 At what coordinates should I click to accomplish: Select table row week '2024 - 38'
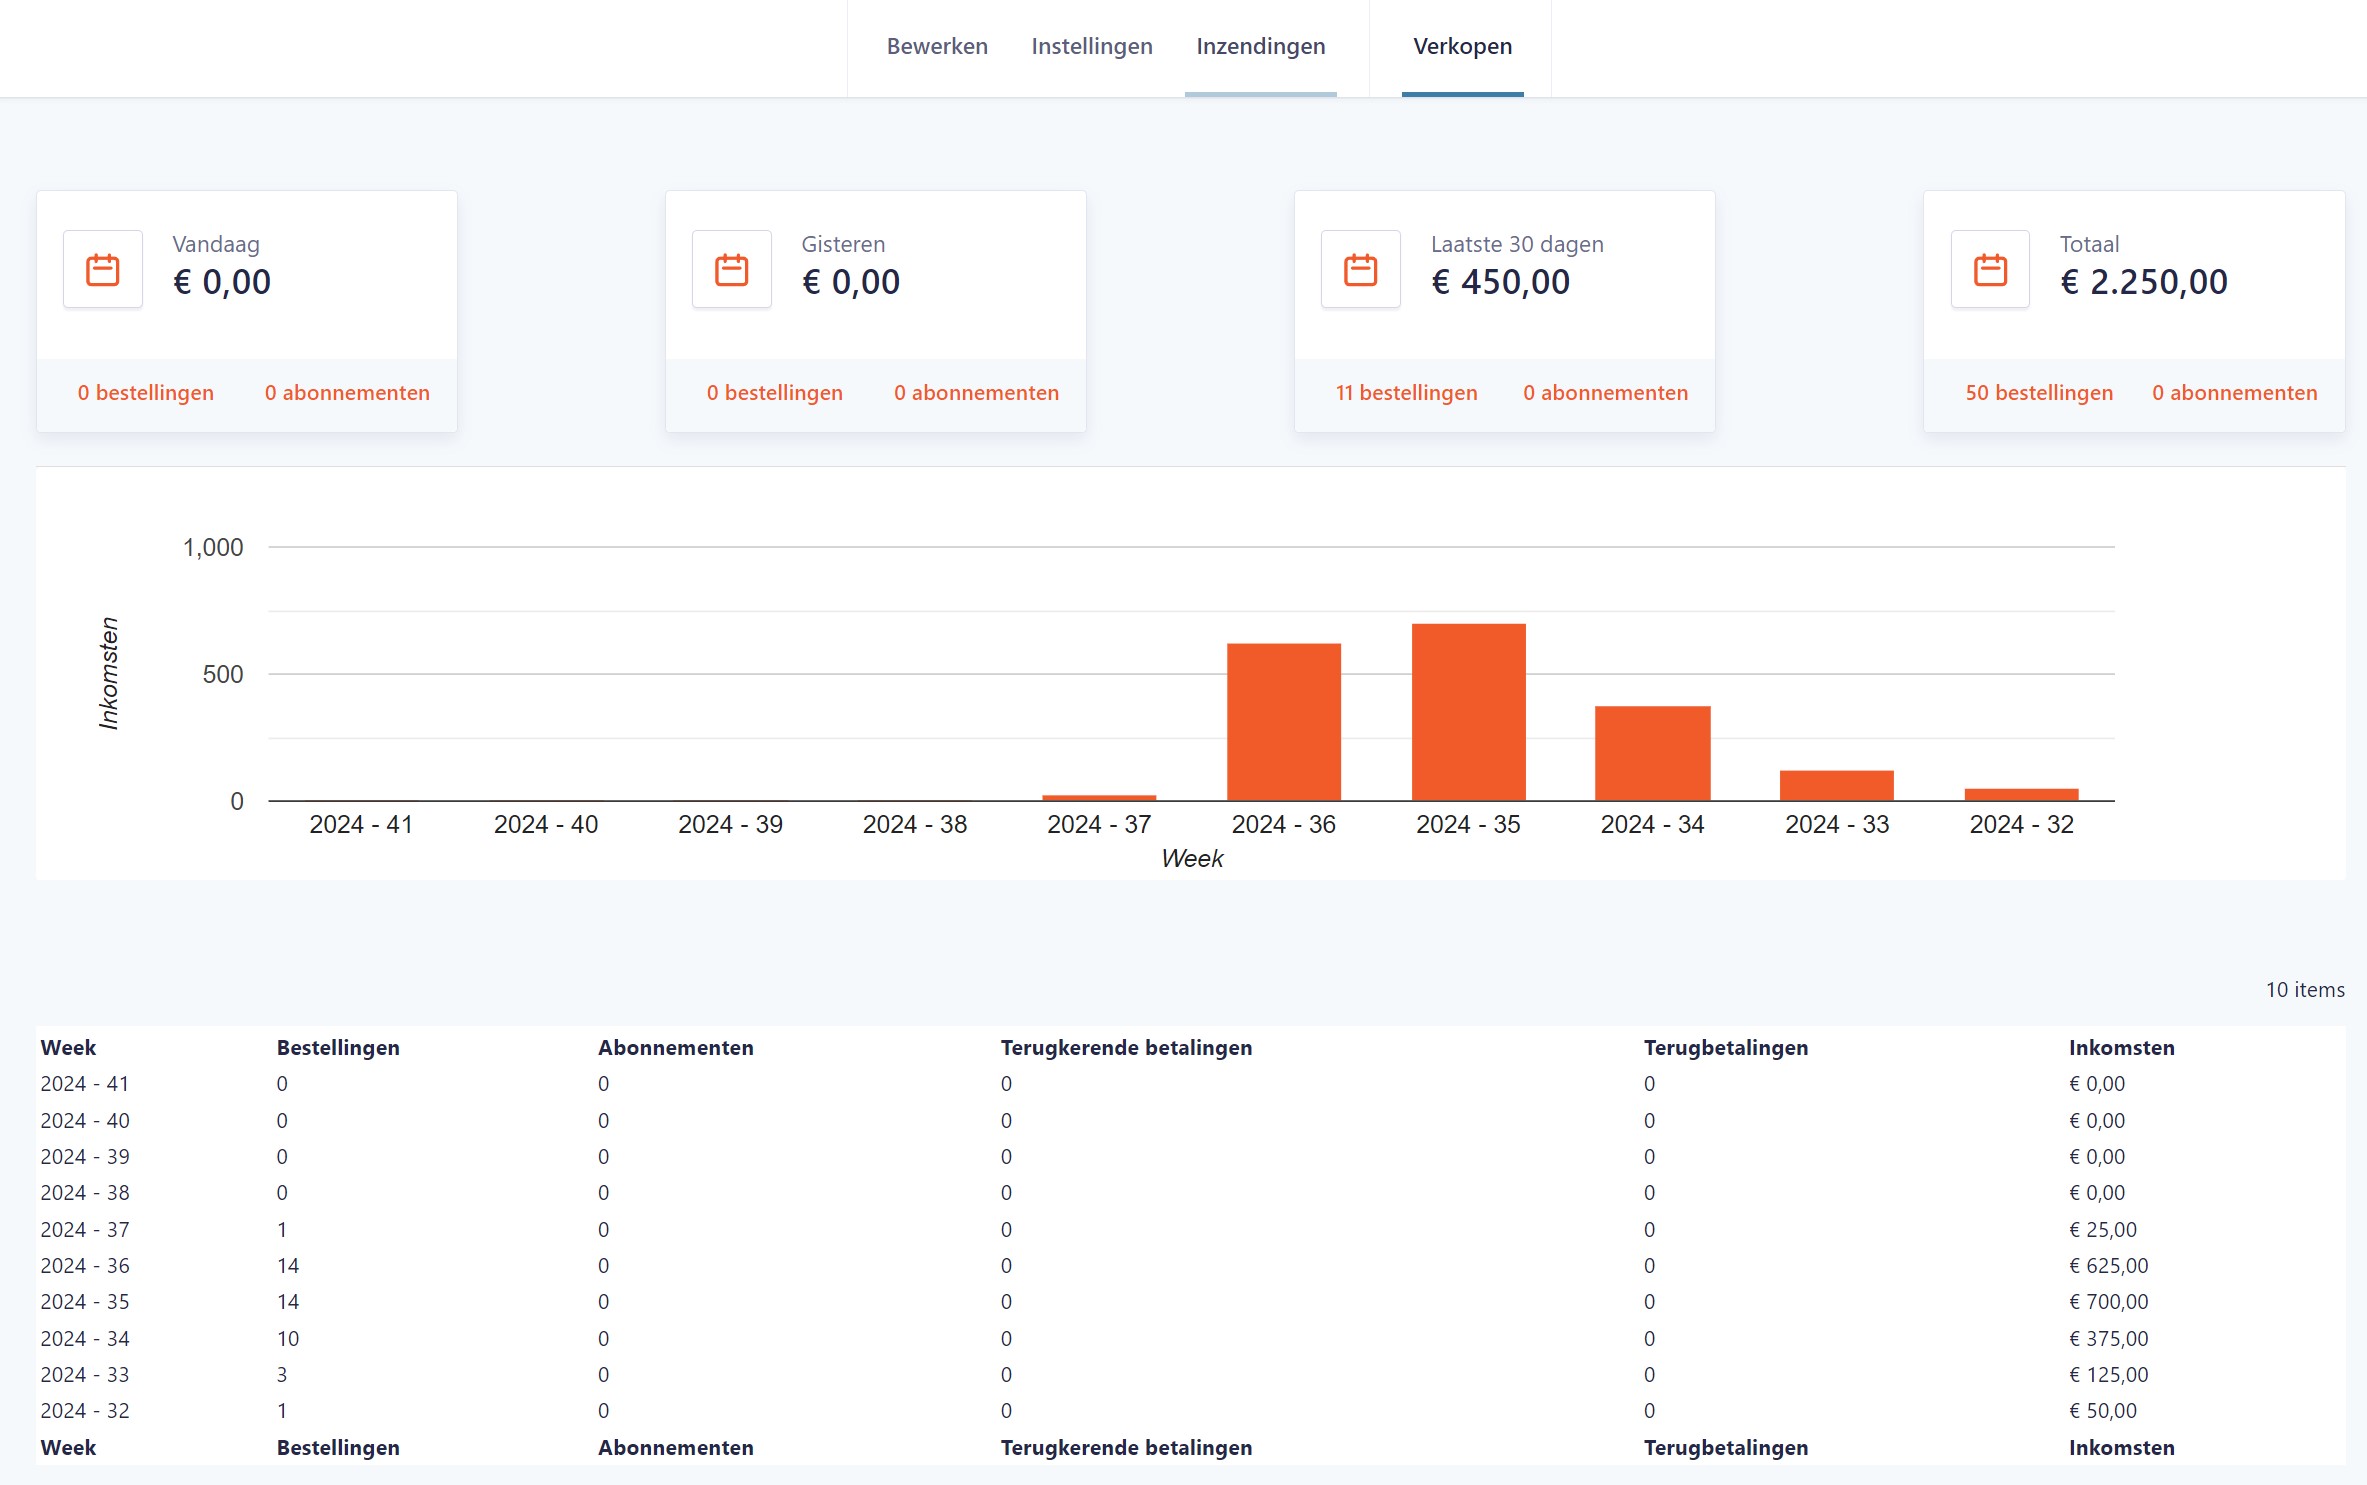(x=1190, y=1193)
